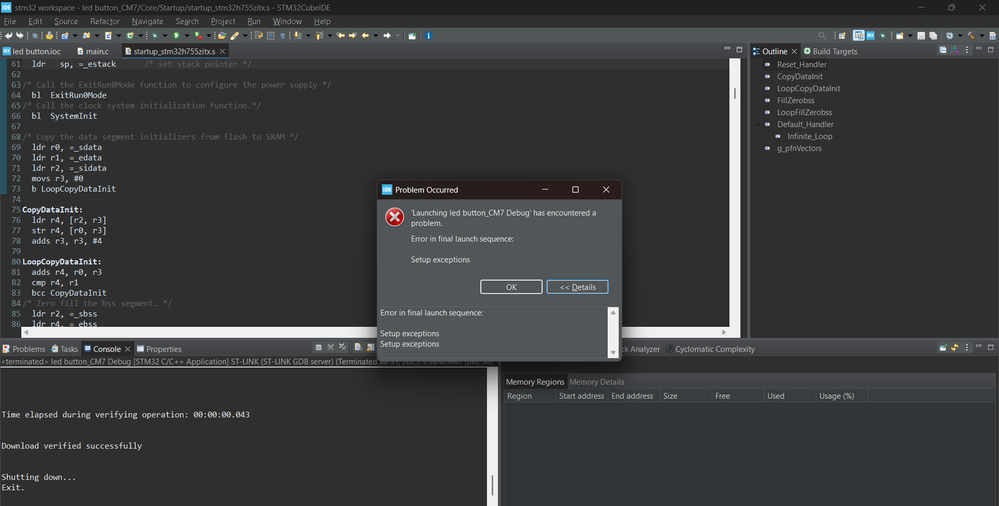Open the Back history dropdown arrow
The image size is (999, 506).
pyautogui.click(x=376, y=36)
